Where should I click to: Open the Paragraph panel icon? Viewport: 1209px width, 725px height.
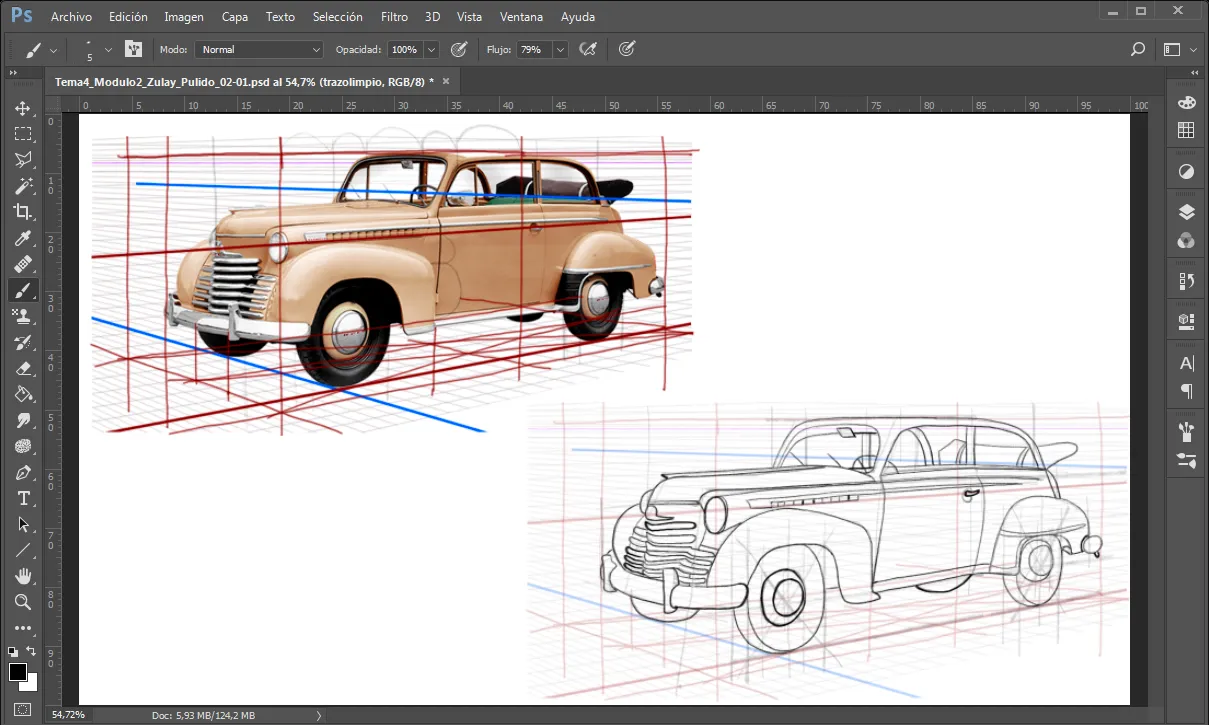pos(1187,390)
